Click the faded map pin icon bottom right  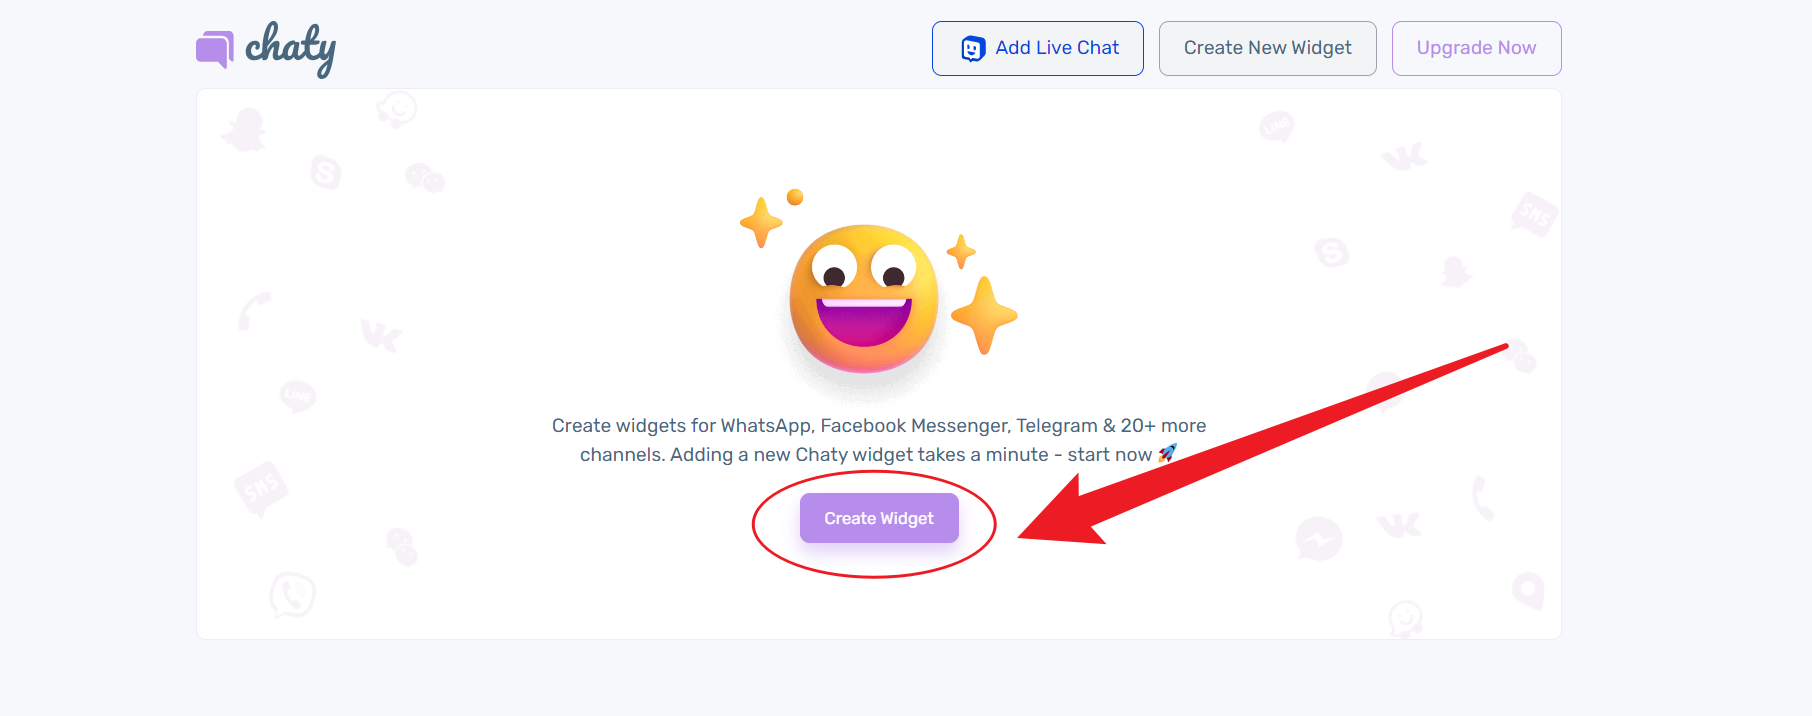1529,592
